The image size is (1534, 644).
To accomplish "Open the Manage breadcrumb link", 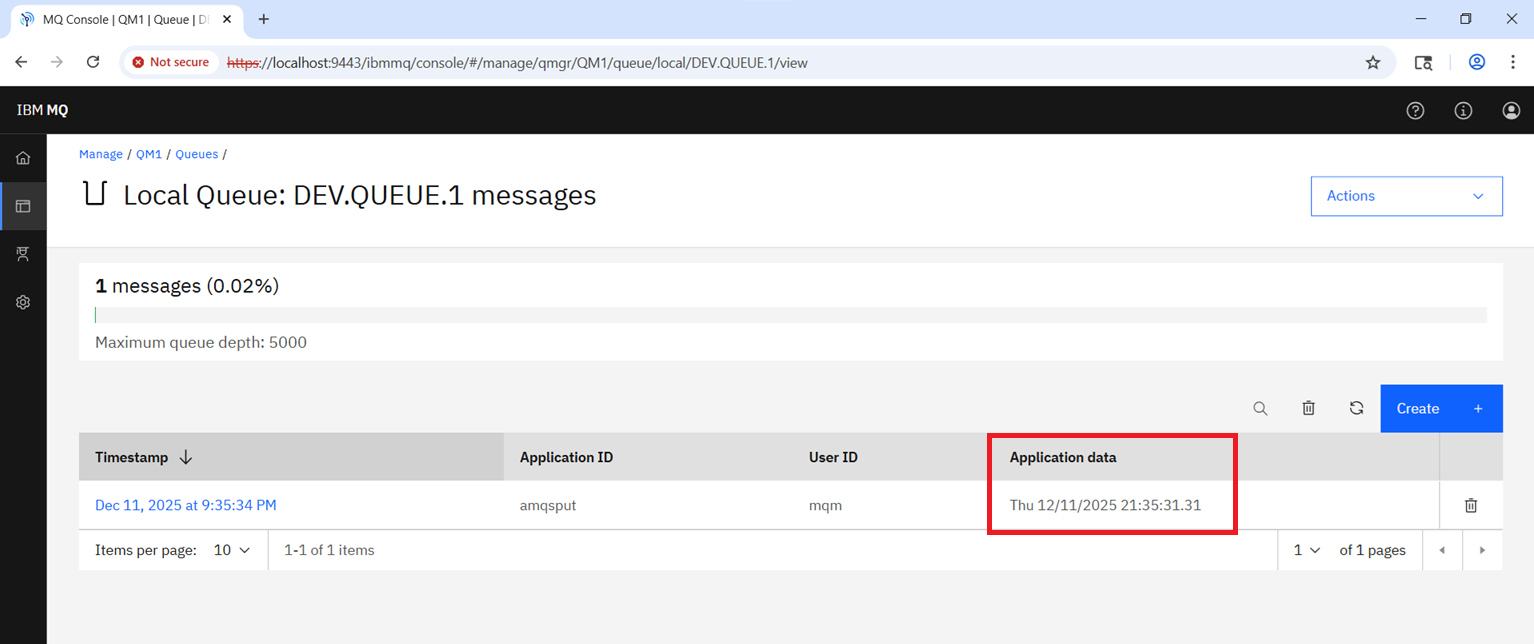I will click(101, 154).
